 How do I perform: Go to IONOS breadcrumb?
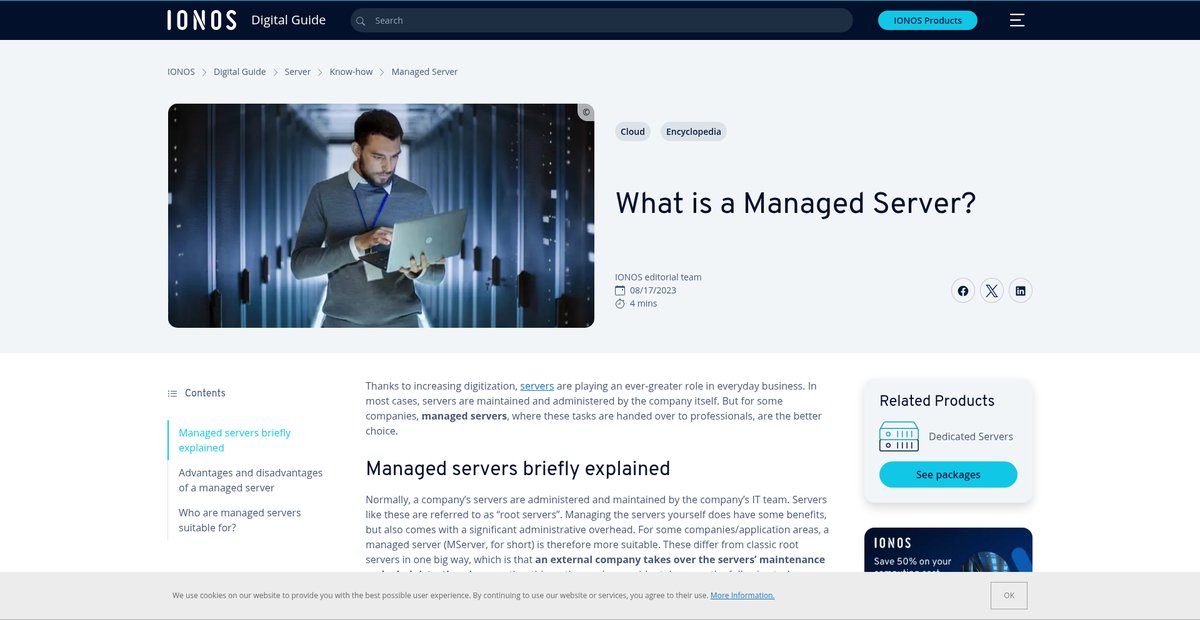coord(181,72)
